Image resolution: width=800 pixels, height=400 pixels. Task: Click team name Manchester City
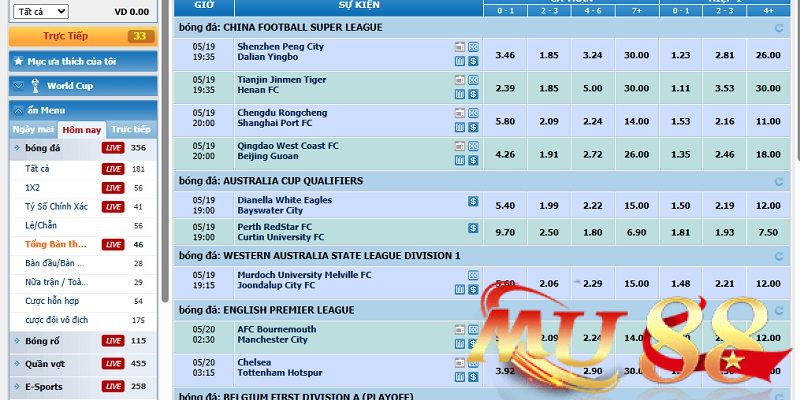point(272,340)
